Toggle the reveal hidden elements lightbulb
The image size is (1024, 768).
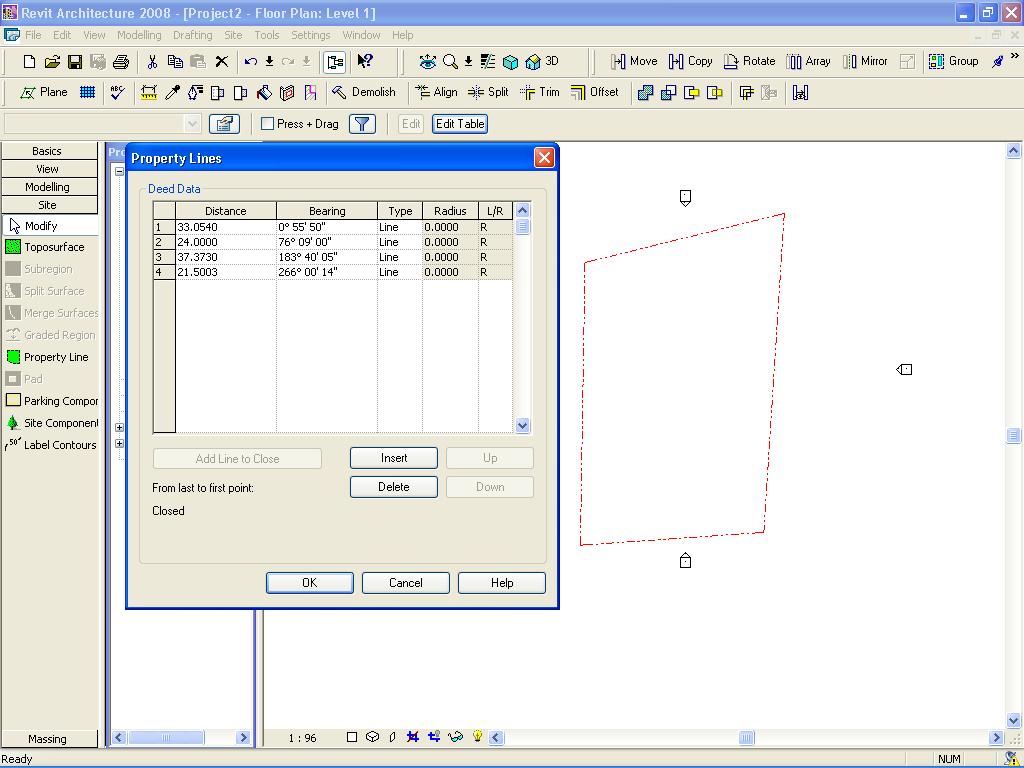tap(478, 737)
